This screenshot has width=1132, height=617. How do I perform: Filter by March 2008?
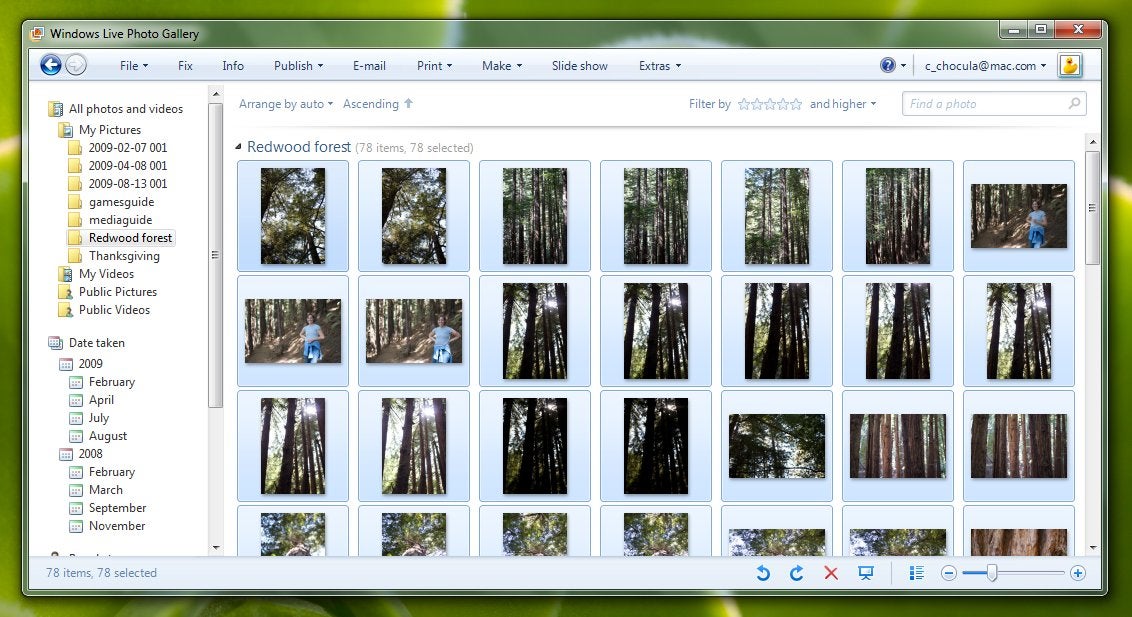(x=105, y=490)
